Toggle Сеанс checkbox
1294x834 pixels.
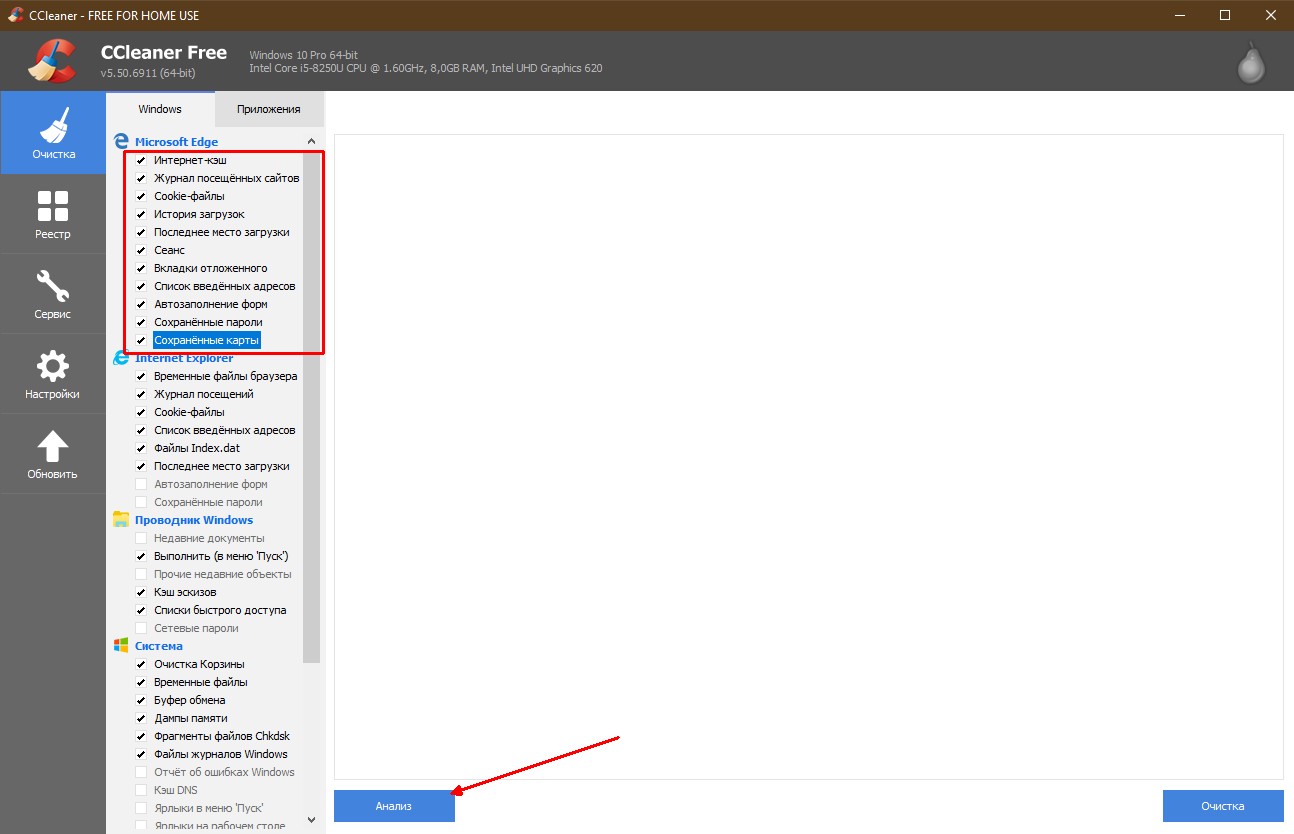pyautogui.click(x=141, y=250)
